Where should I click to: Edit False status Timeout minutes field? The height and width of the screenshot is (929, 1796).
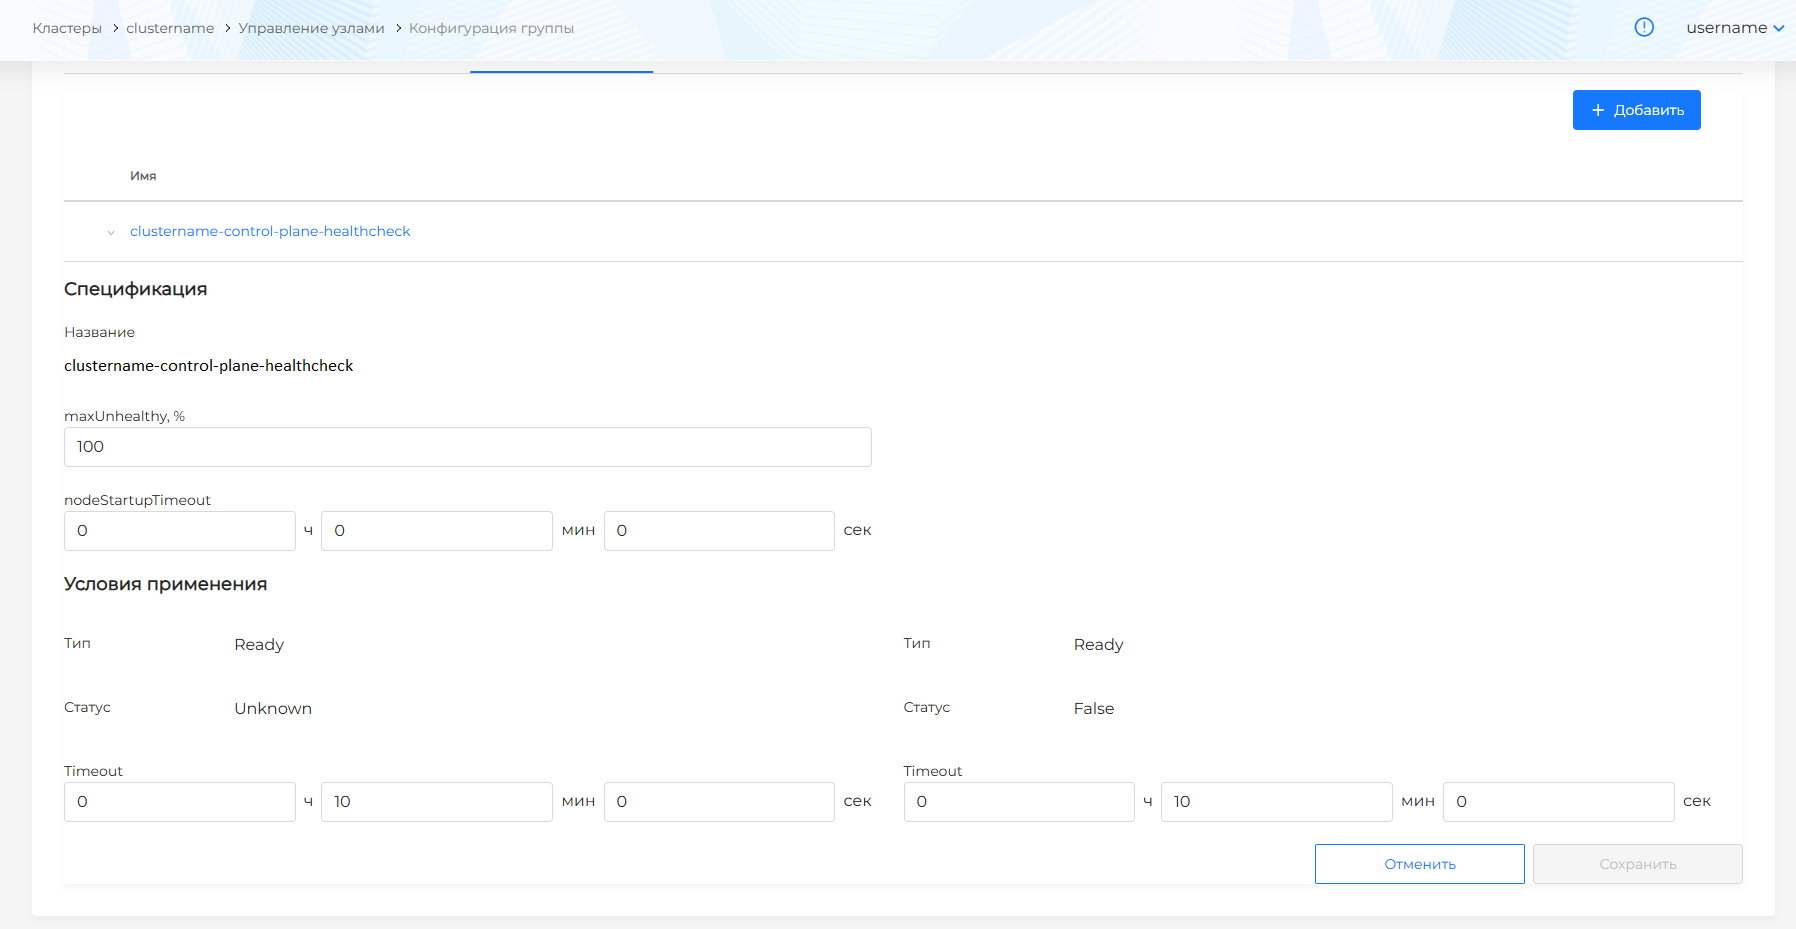(x=1276, y=802)
